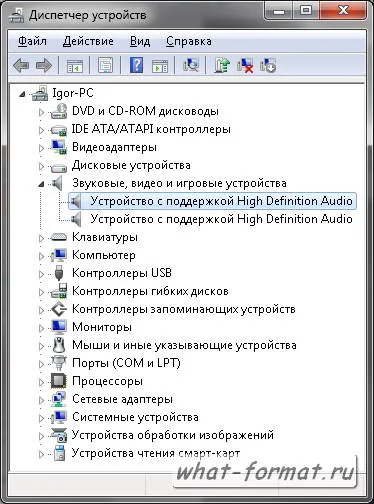Viewport: 374px width, 504px height.
Task: Collapse the Igor-PC root node
Action: (22, 94)
